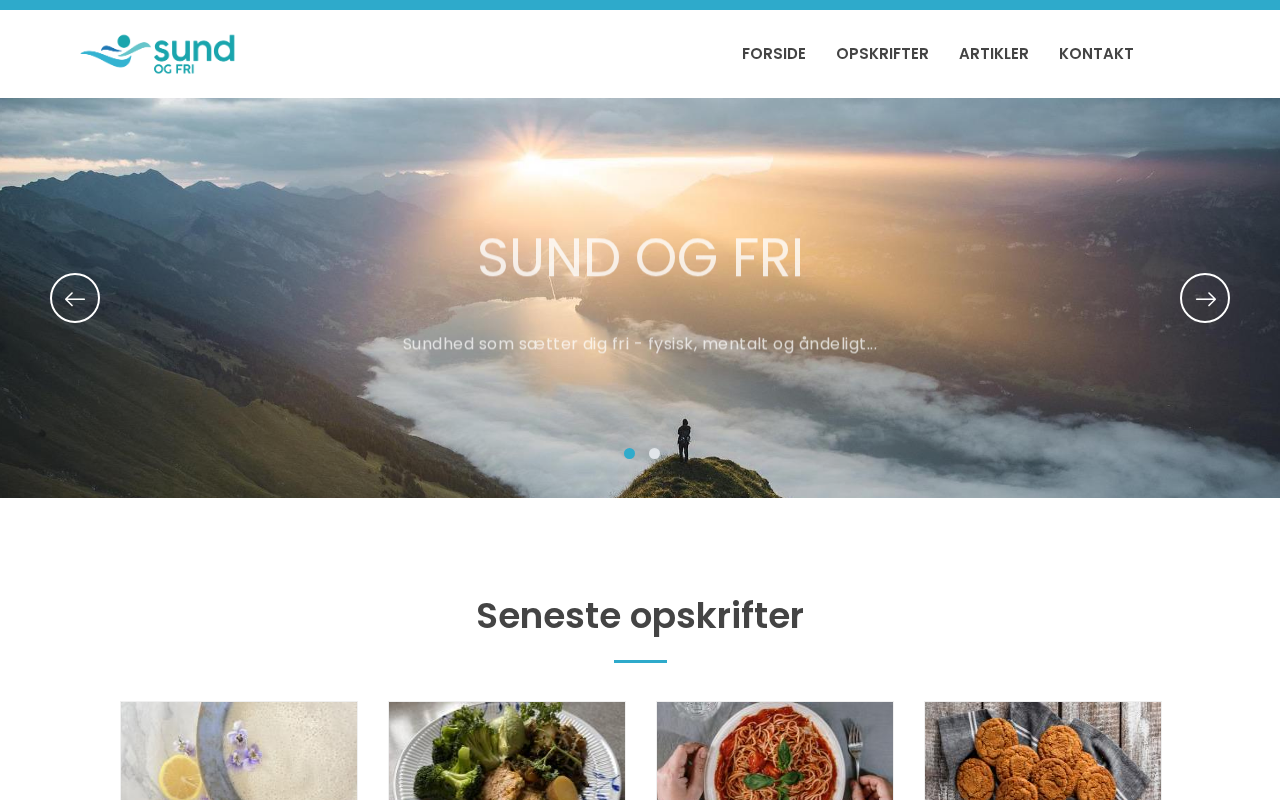Image resolution: width=1280 pixels, height=800 pixels.
Task: Click the hero tagline about sundhed
Action: 640,344
